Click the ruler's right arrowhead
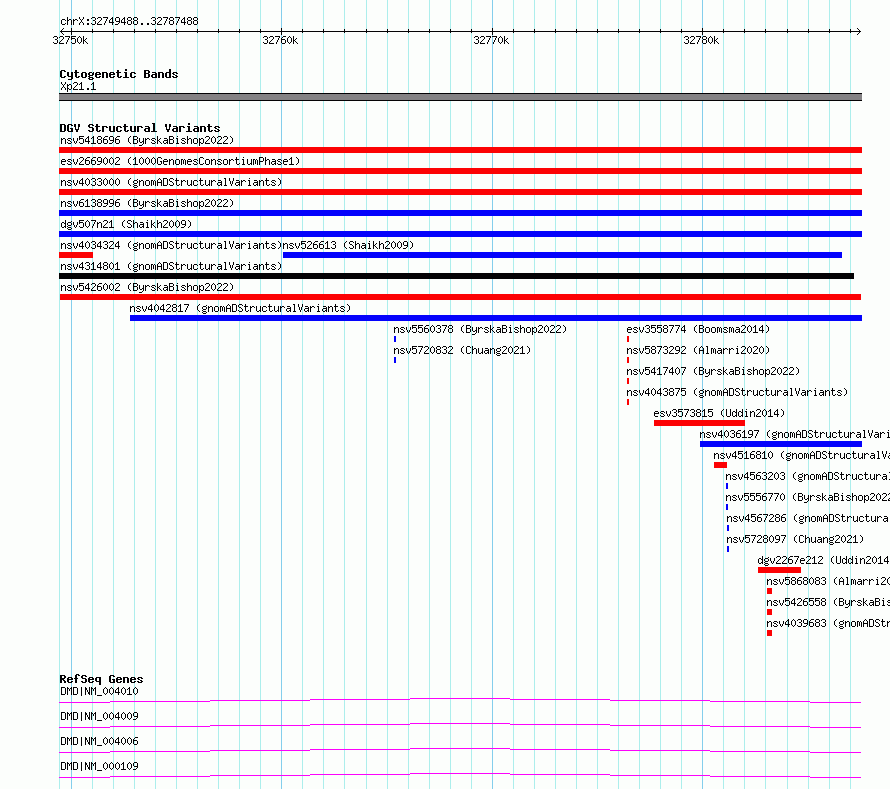 click(x=859, y=31)
